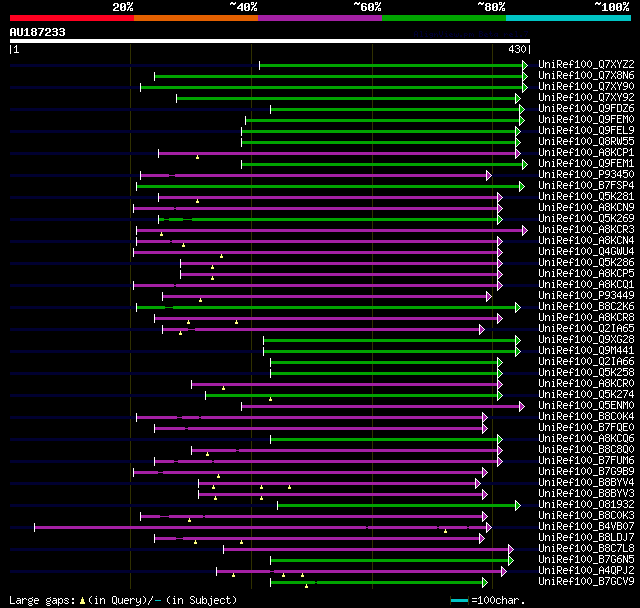Click yellow gap marker on A8KCP1 row
640x608 pixels.
pos(198,157)
